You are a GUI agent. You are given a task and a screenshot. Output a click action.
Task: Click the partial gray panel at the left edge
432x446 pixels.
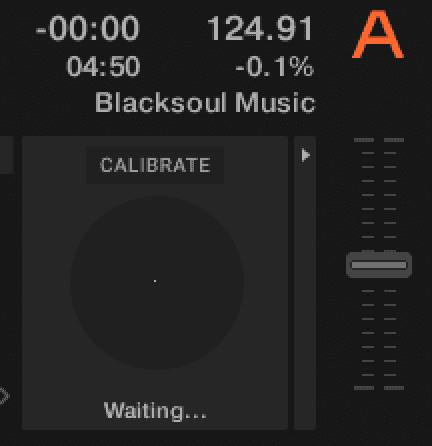pos(6,155)
